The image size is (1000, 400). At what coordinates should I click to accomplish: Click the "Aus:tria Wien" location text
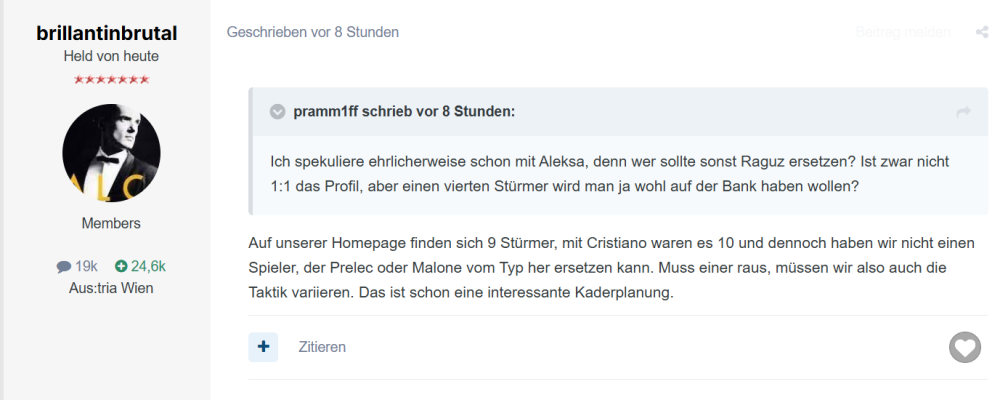click(111, 288)
